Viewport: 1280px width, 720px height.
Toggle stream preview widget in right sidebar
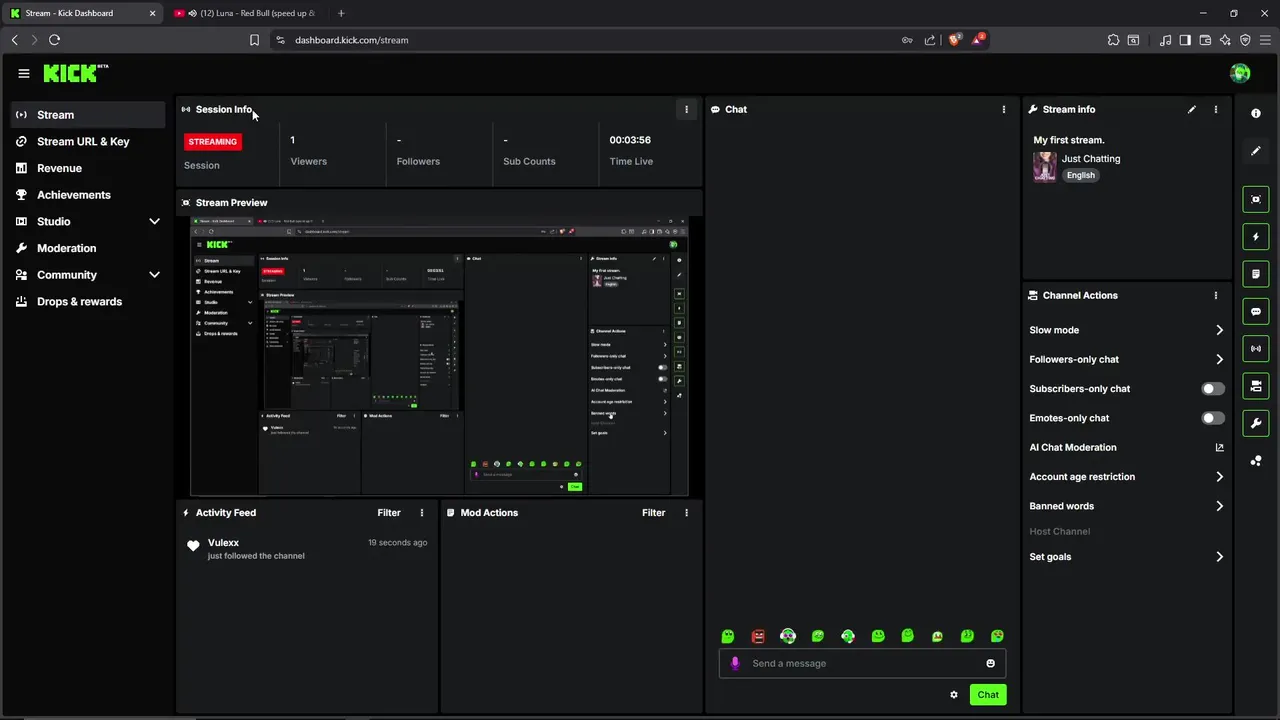click(1256, 199)
